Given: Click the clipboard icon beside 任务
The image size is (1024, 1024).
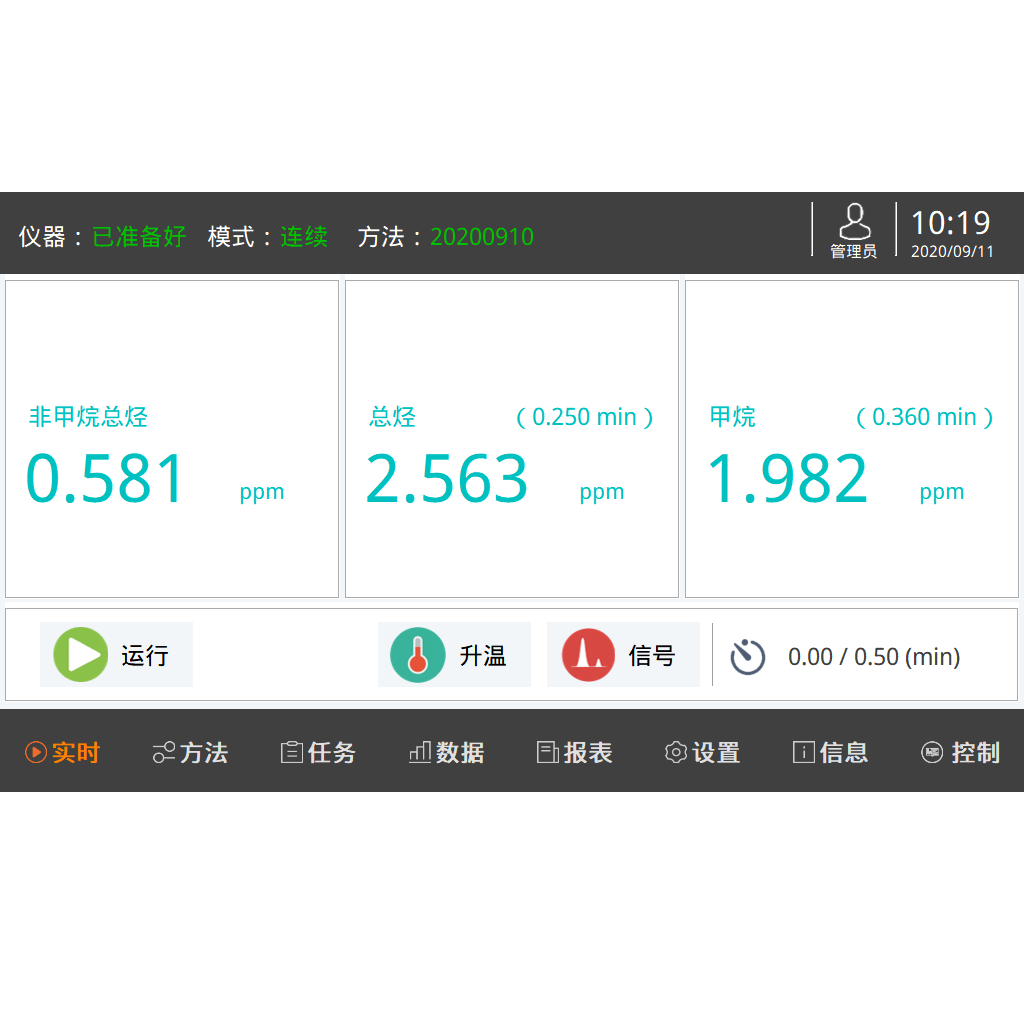Looking at the screenshot, I should pos(292,753).
